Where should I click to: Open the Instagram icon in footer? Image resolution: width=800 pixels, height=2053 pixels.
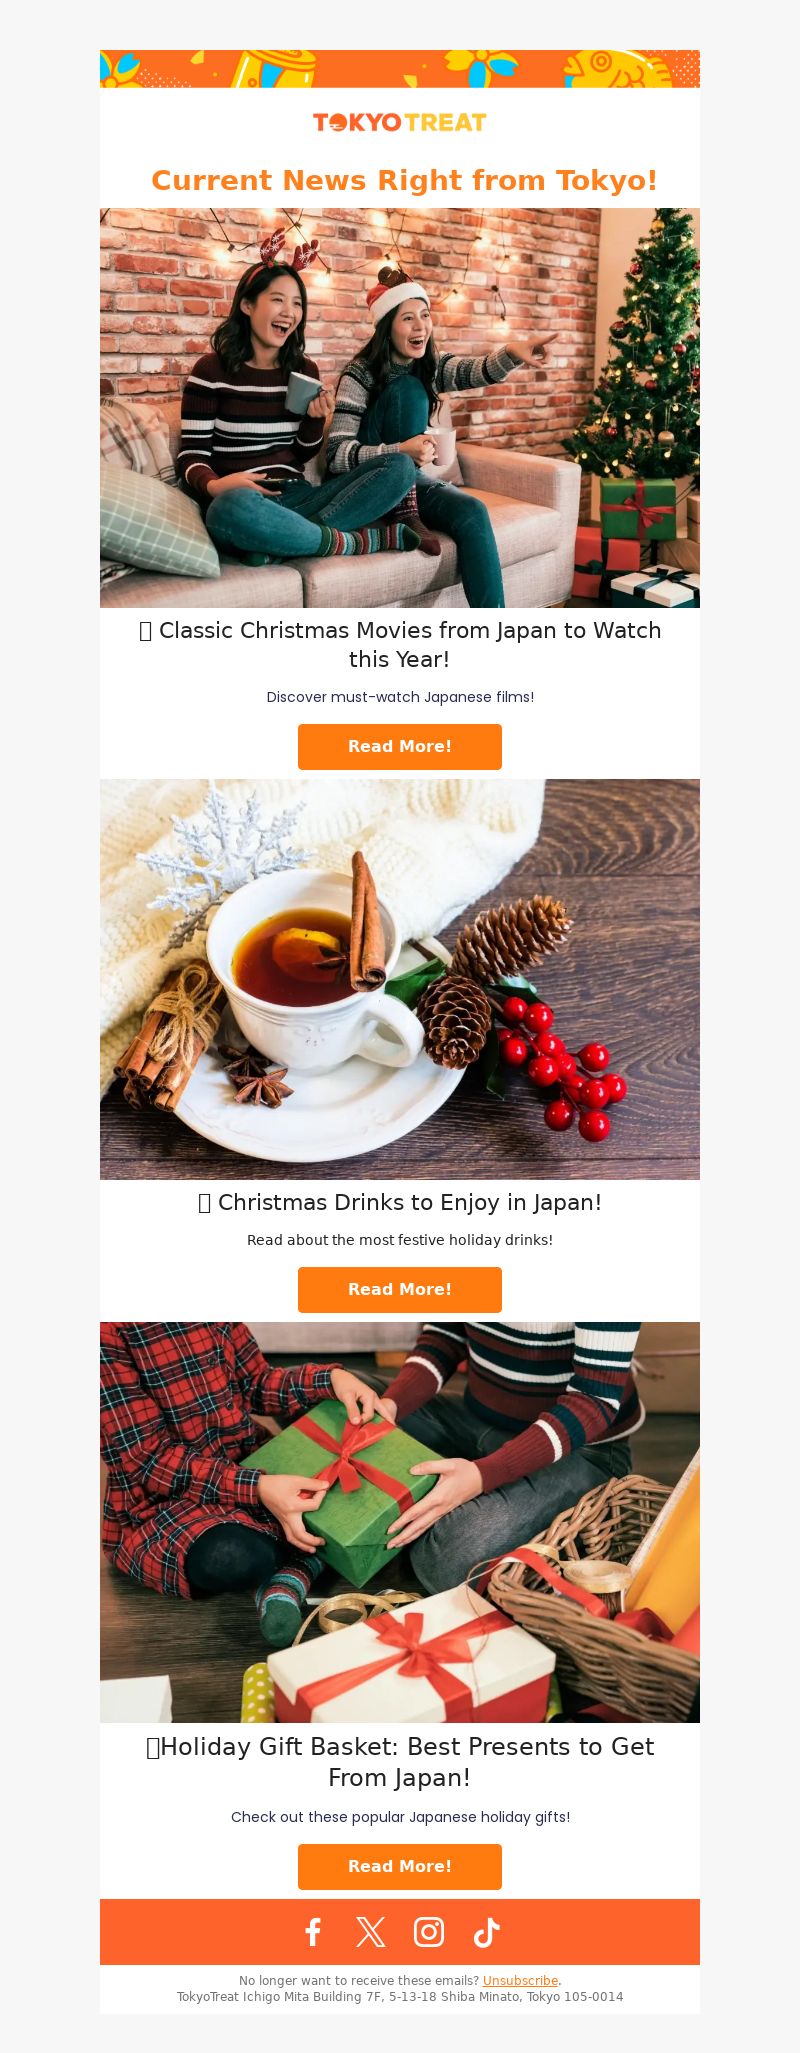(x=429, y=1932)
